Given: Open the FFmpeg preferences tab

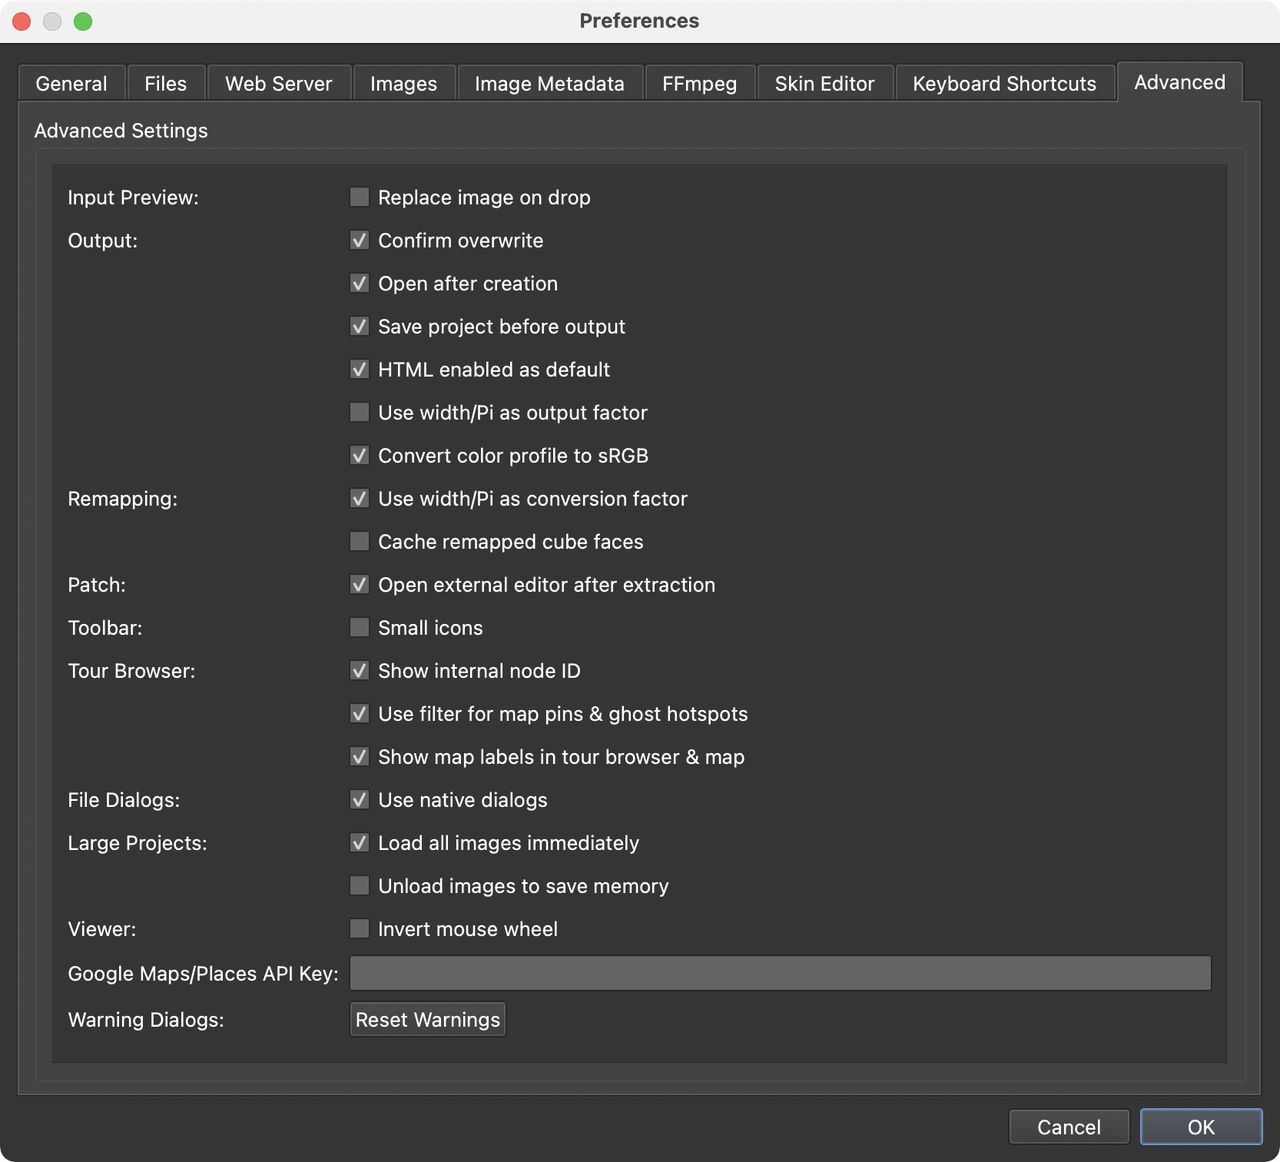Looking at the screenshot, I should tap(700, 84).
